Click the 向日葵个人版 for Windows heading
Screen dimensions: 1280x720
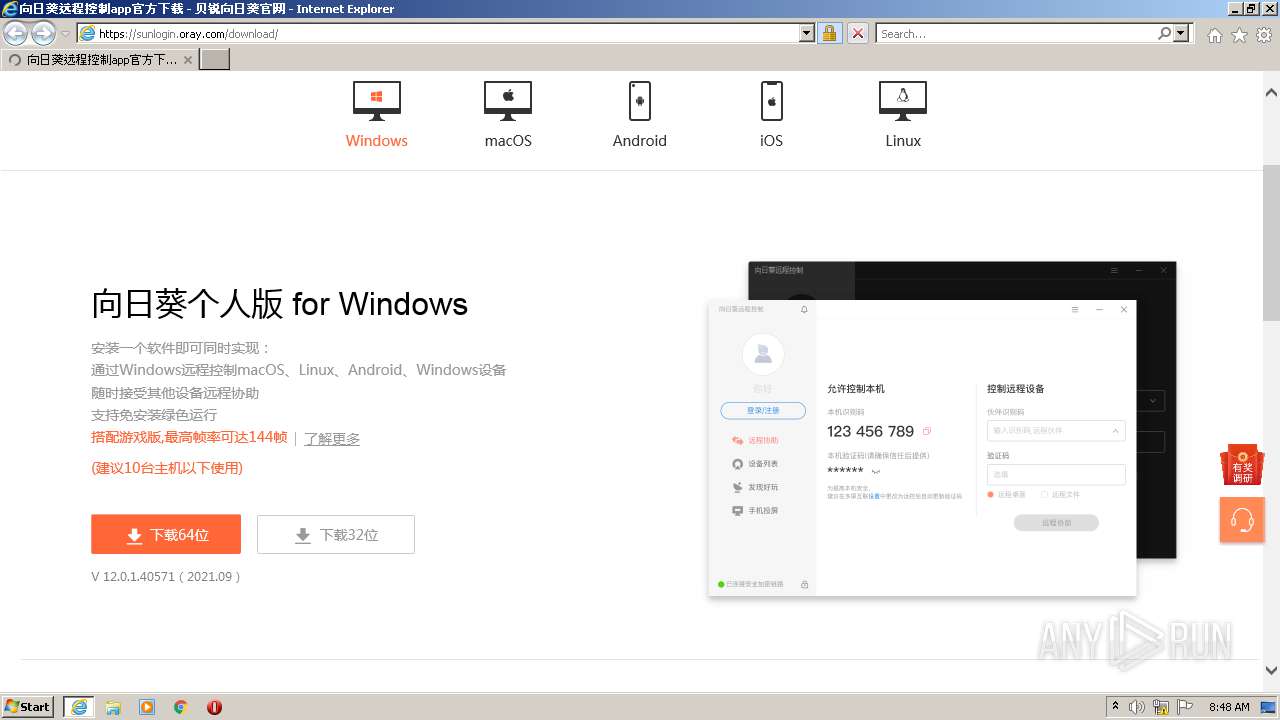tap(280, 304)
